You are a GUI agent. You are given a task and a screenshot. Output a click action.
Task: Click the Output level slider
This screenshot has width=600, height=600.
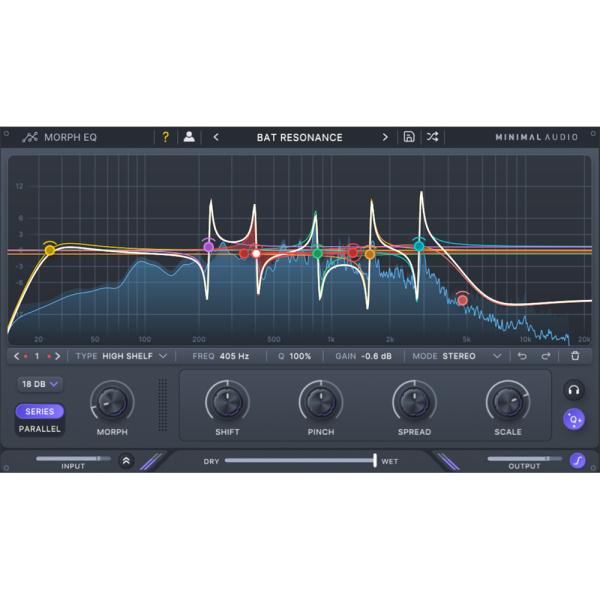(525, 458)
